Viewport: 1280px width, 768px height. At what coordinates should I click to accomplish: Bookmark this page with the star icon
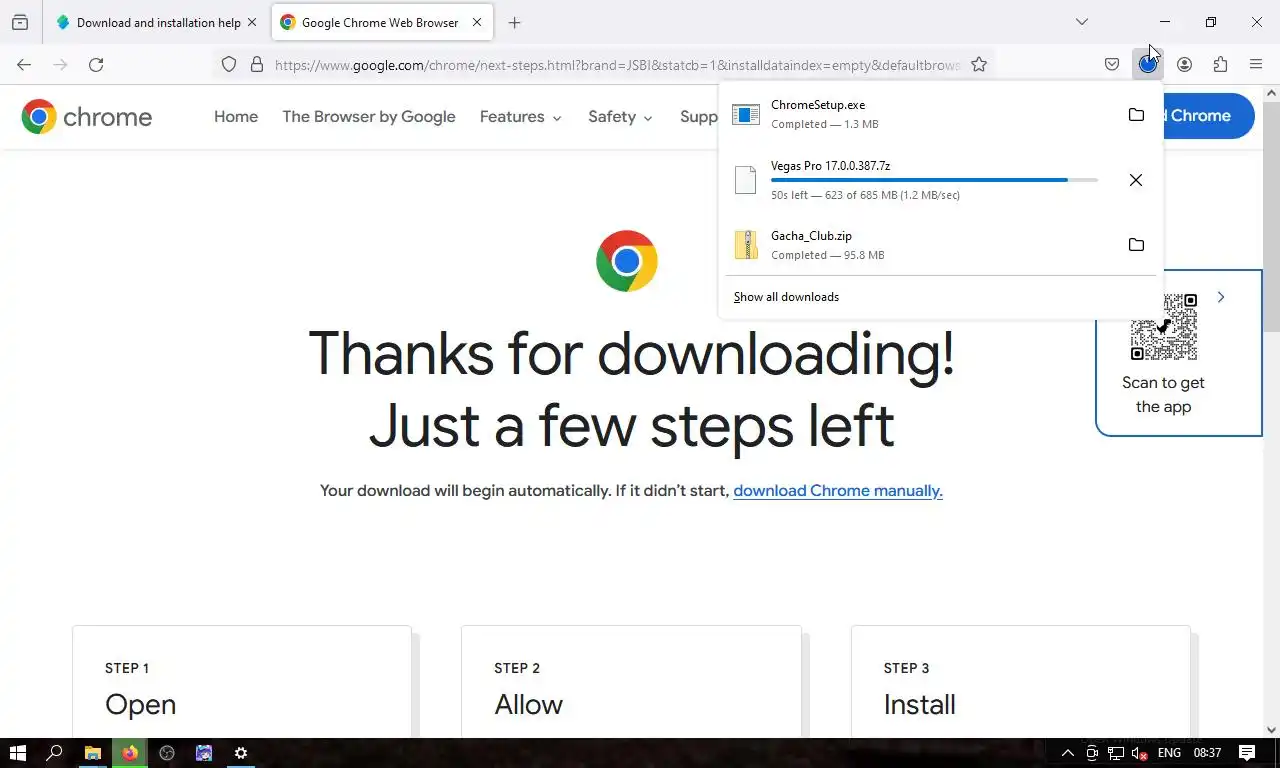pyautogui.click(x=979, y=64)
